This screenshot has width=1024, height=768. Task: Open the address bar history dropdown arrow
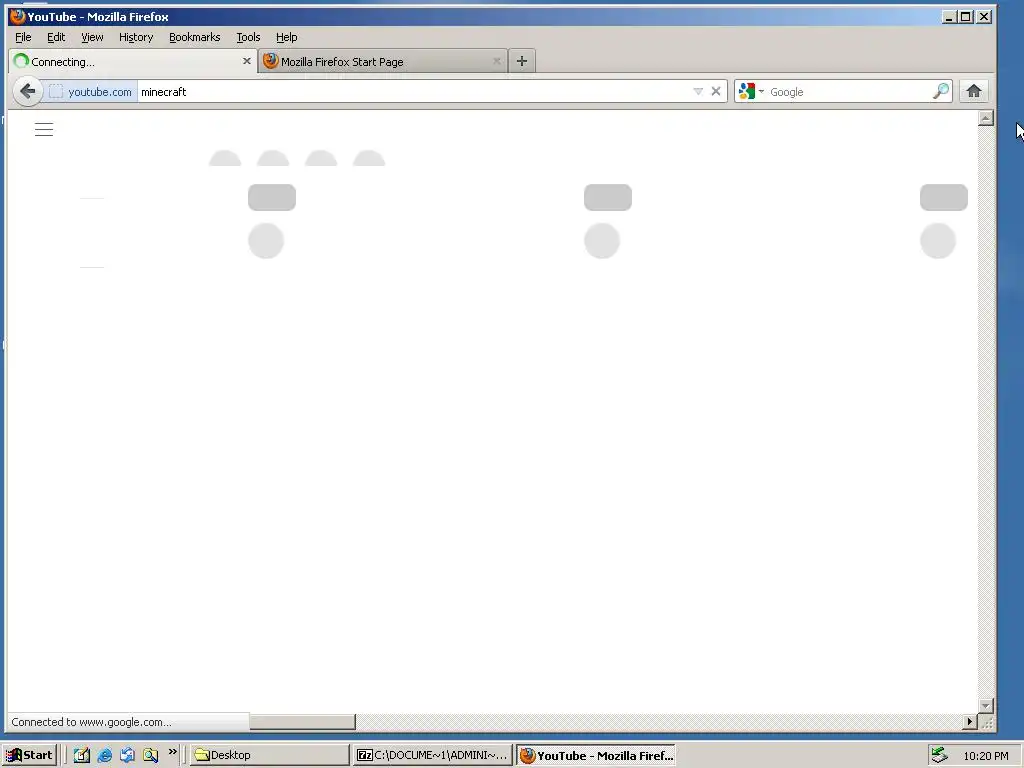click(x=698, y=91)
